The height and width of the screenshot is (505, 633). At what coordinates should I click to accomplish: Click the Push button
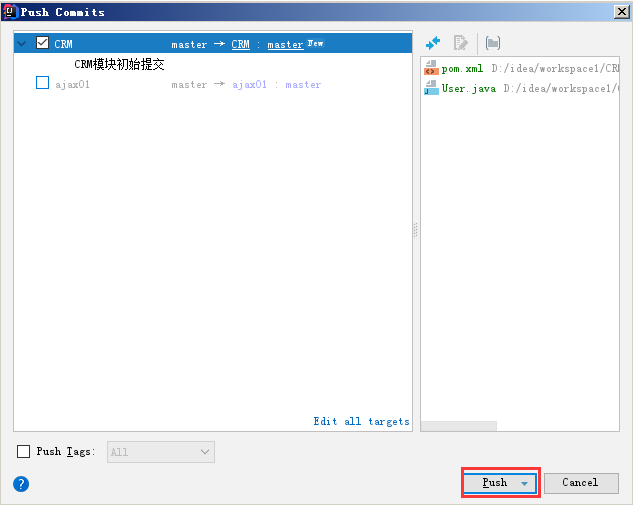(494, 483)
